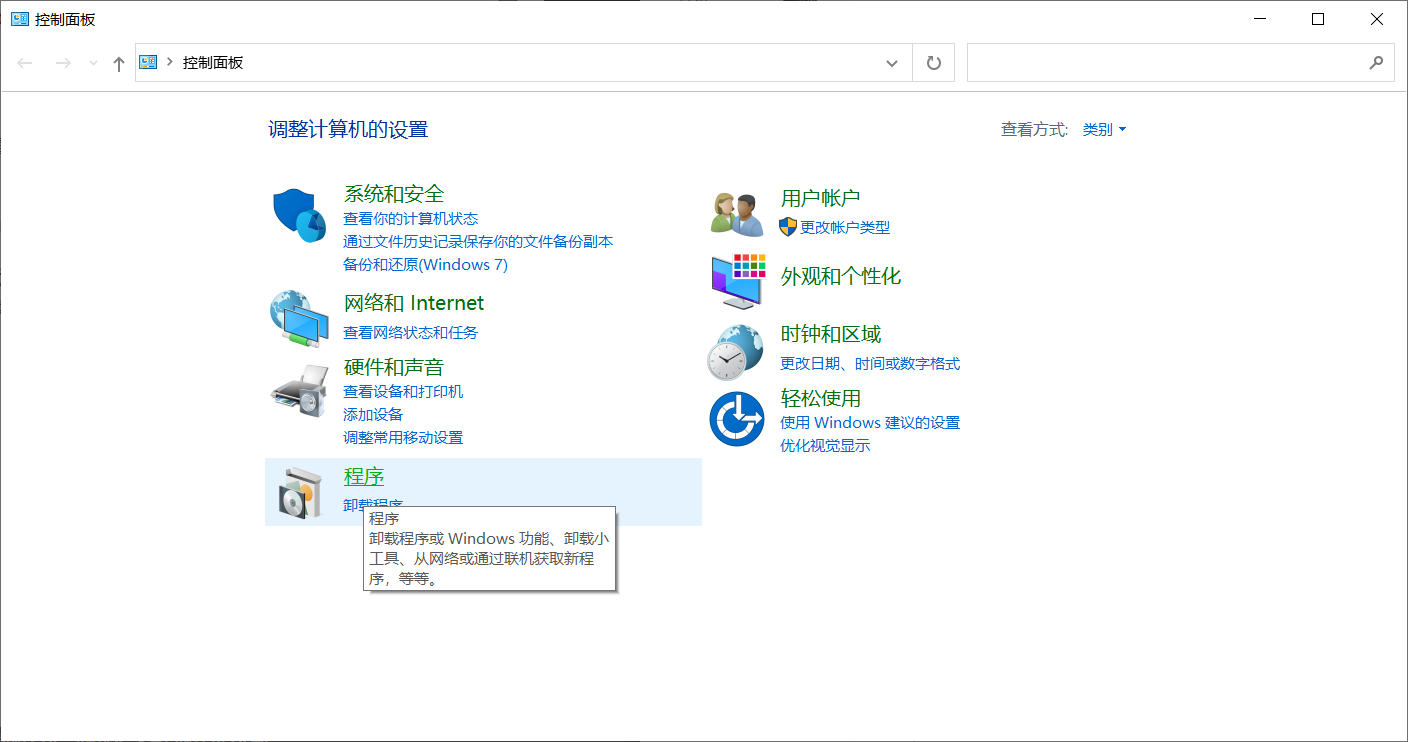Click the refresh button in address bar
Screen dimensions: 1408x742
tap(932, 62)
